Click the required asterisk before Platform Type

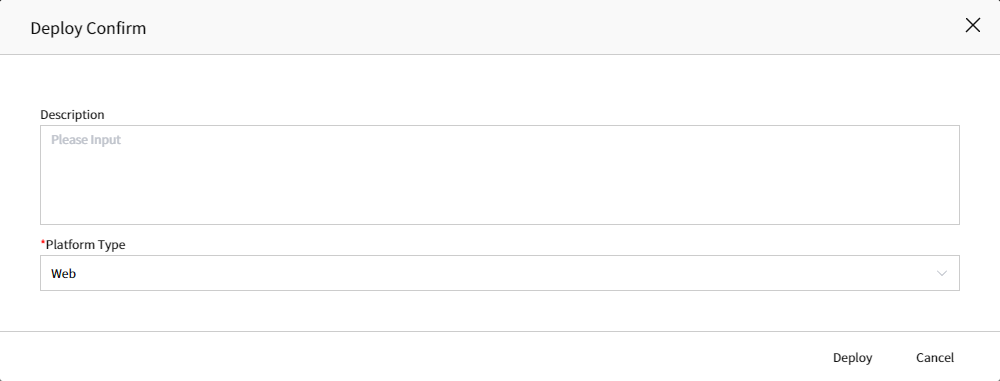coord(43,243)
